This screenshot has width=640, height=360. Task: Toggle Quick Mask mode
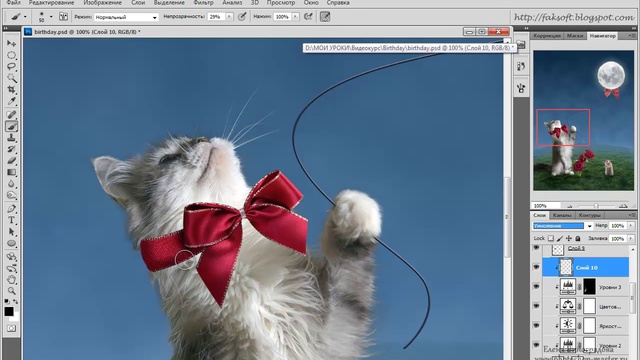(x=11, y=329)
